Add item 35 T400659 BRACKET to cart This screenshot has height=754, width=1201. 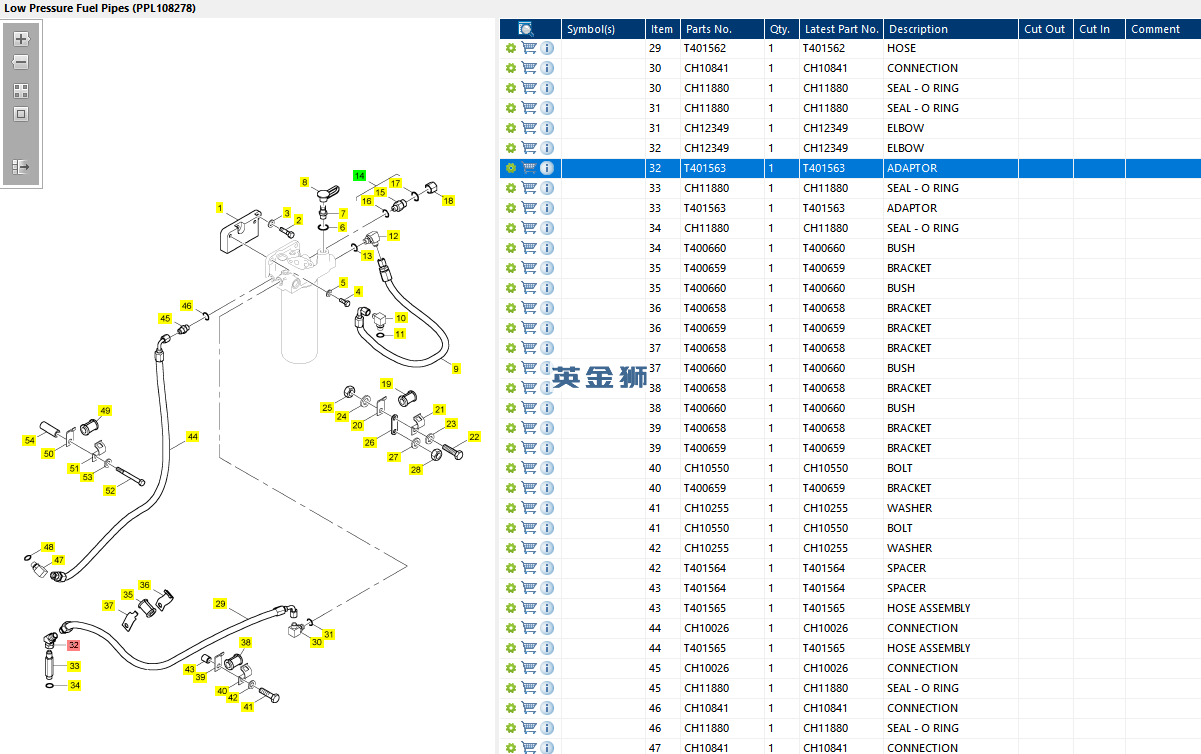click(x=529, y=268)
